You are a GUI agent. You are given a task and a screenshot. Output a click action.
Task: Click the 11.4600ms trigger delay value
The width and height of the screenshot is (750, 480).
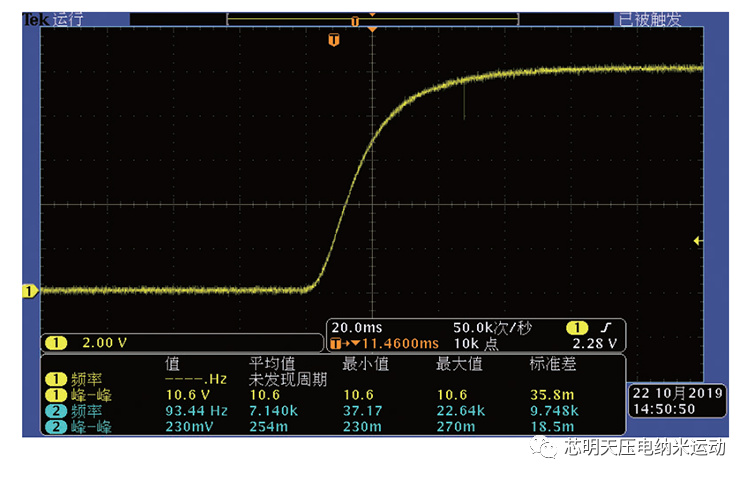point(400,344)
